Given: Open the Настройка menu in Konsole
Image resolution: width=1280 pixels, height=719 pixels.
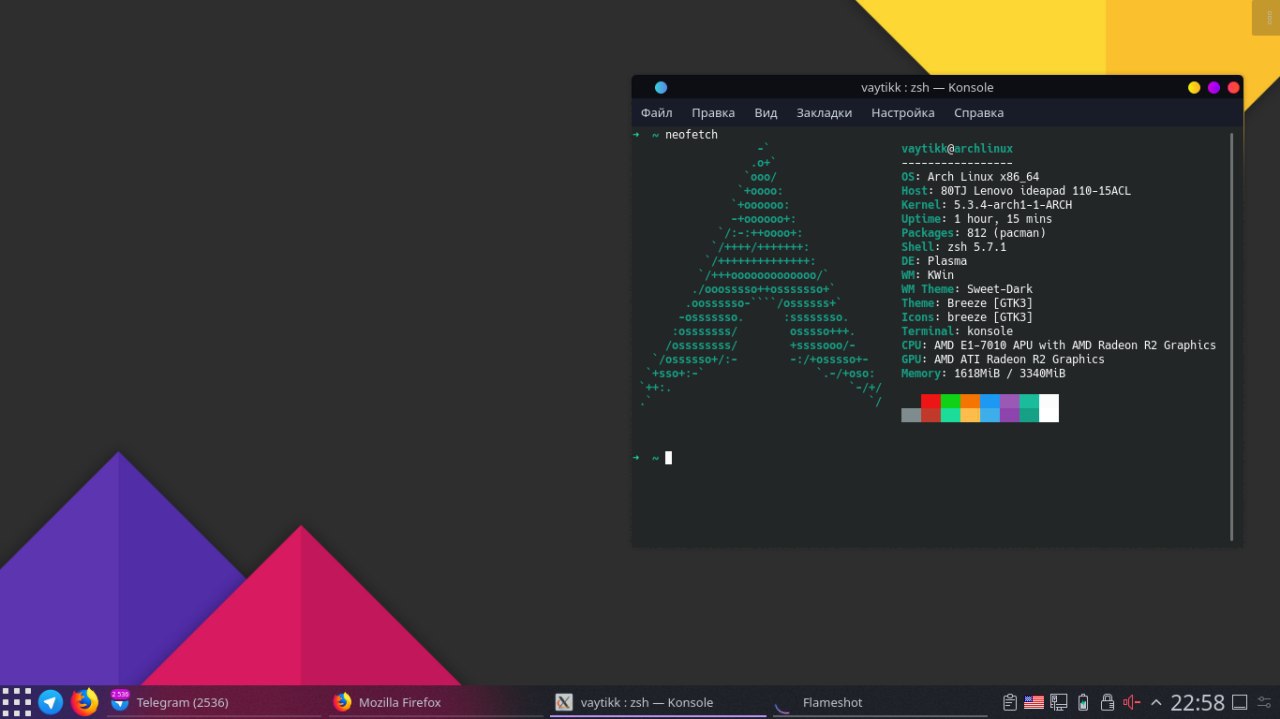Looking at the screenshot, I should click(x=902, y=113).
